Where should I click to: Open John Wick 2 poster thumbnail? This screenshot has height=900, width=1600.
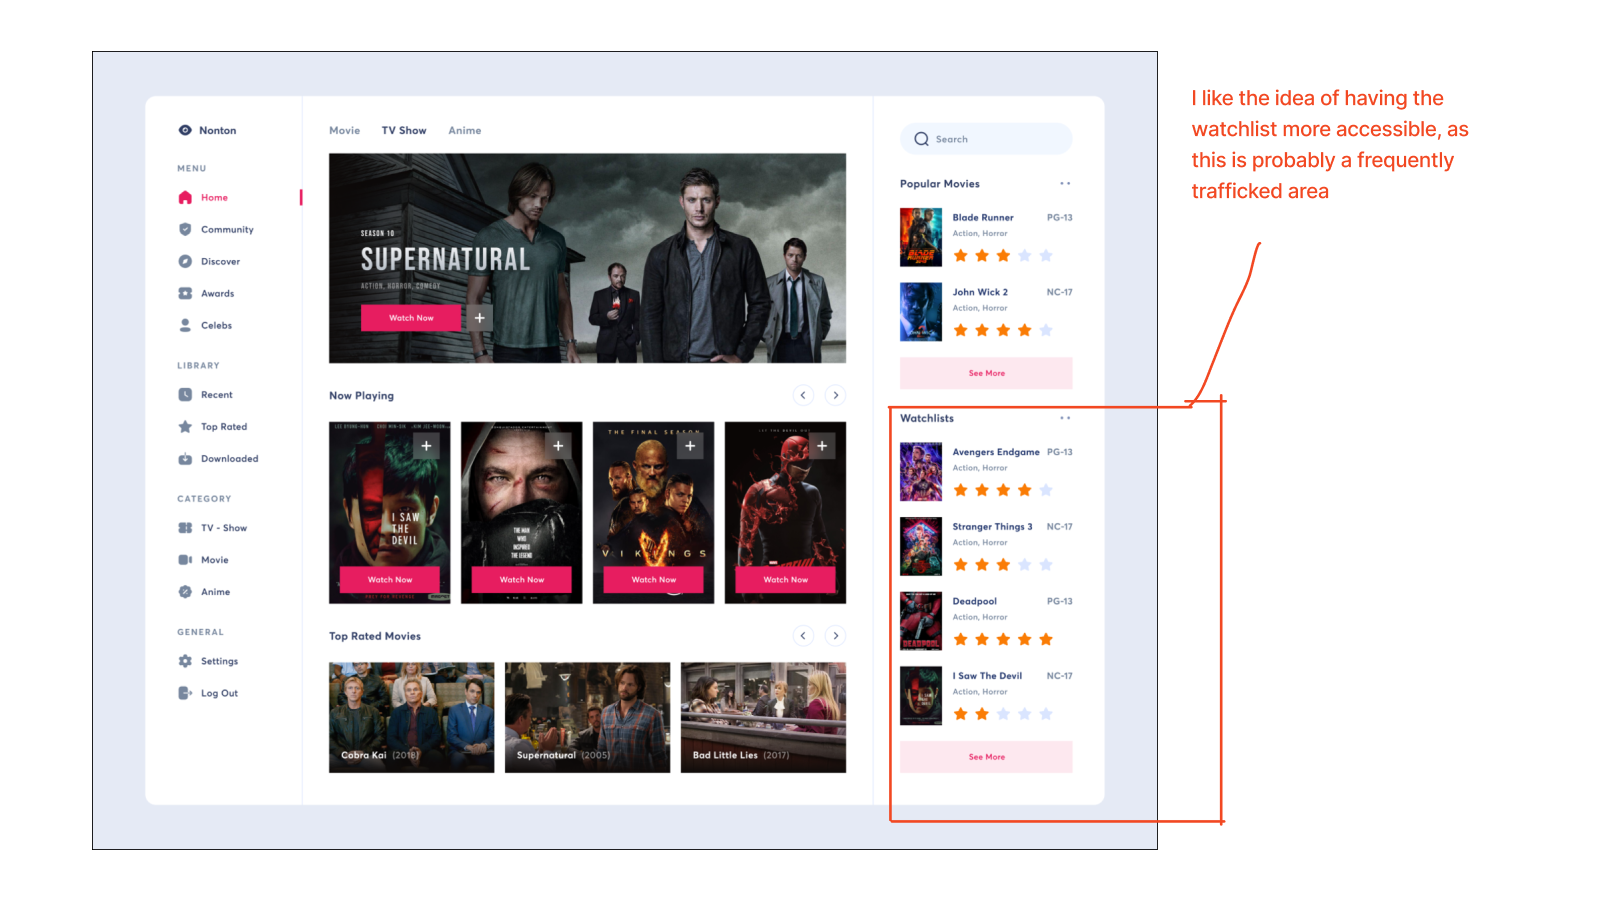click(921, 312)
